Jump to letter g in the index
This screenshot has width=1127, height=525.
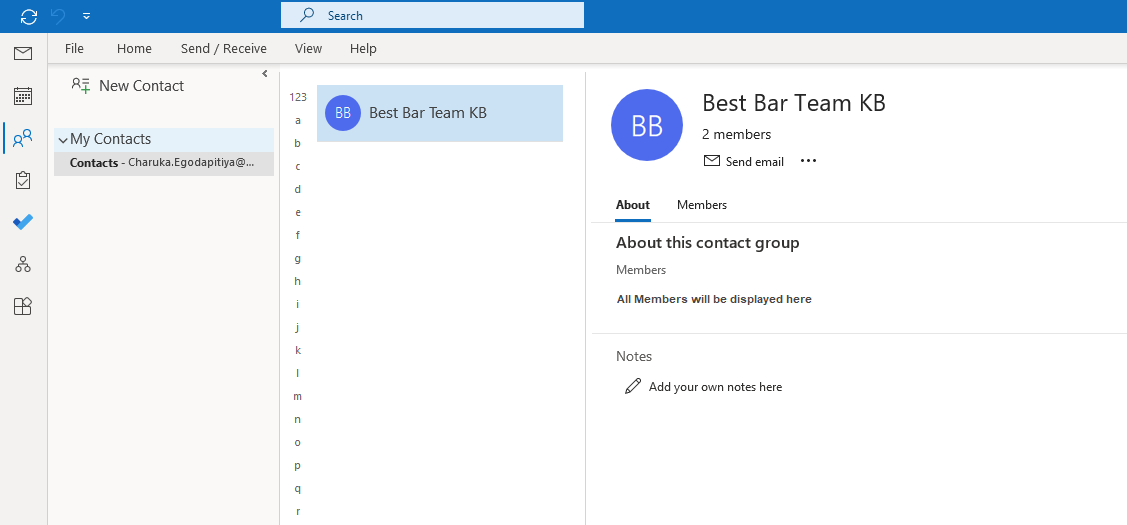tap(298, 258)
